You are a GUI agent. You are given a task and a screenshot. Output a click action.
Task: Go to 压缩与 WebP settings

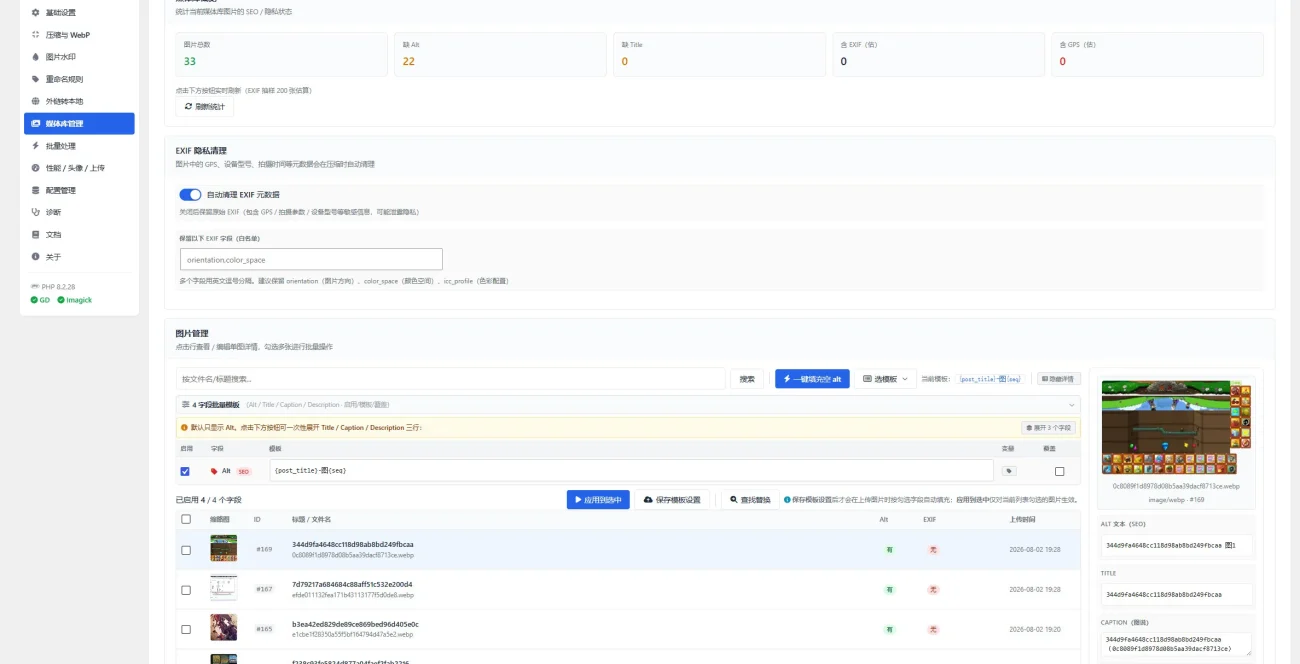79,35
